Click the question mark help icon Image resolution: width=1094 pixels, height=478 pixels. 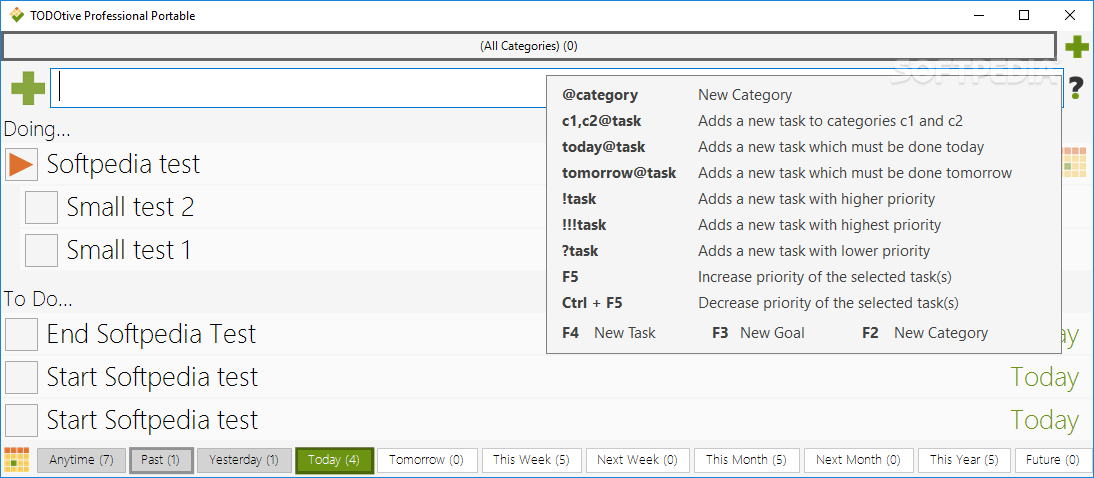tap(1078, 89)
